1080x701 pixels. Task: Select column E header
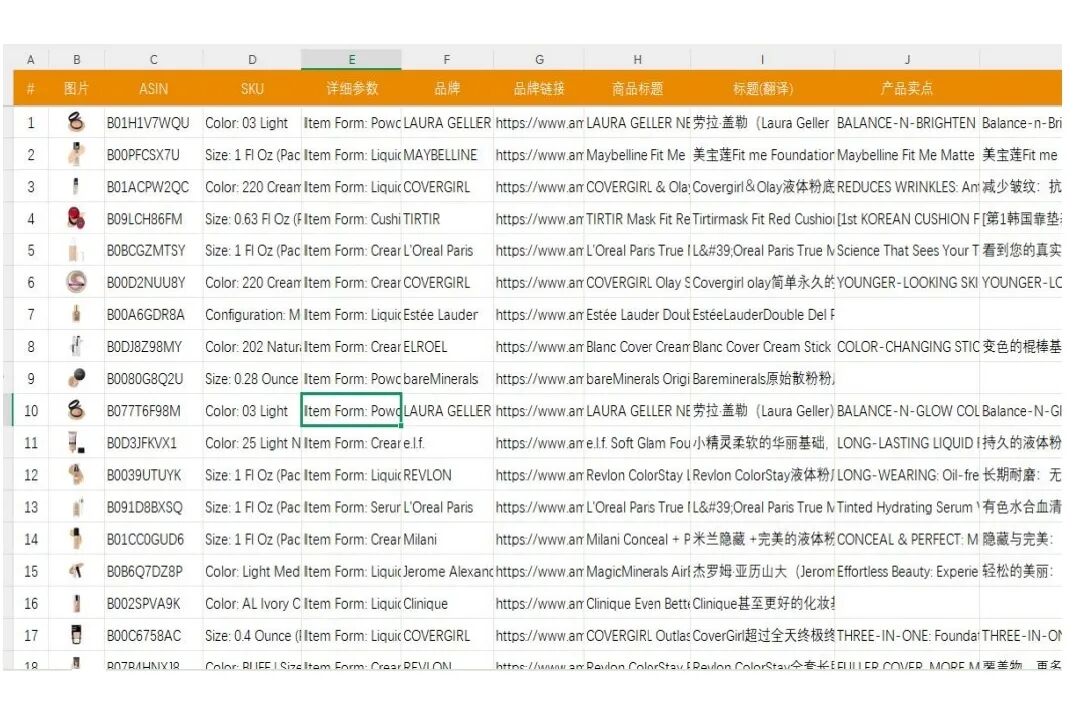coord(351,59)
